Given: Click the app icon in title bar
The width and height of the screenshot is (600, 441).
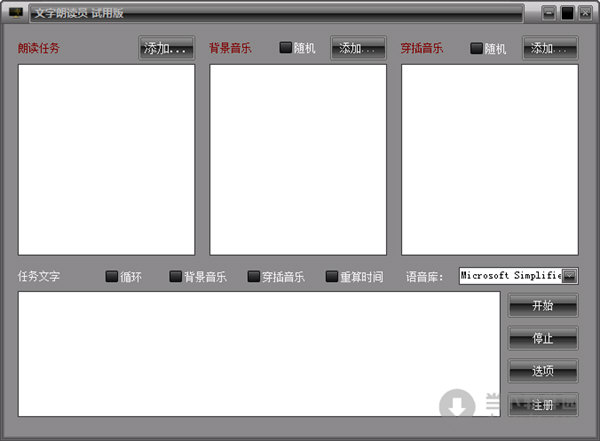Looking at the screenshot, I should (x=16, y=13).
